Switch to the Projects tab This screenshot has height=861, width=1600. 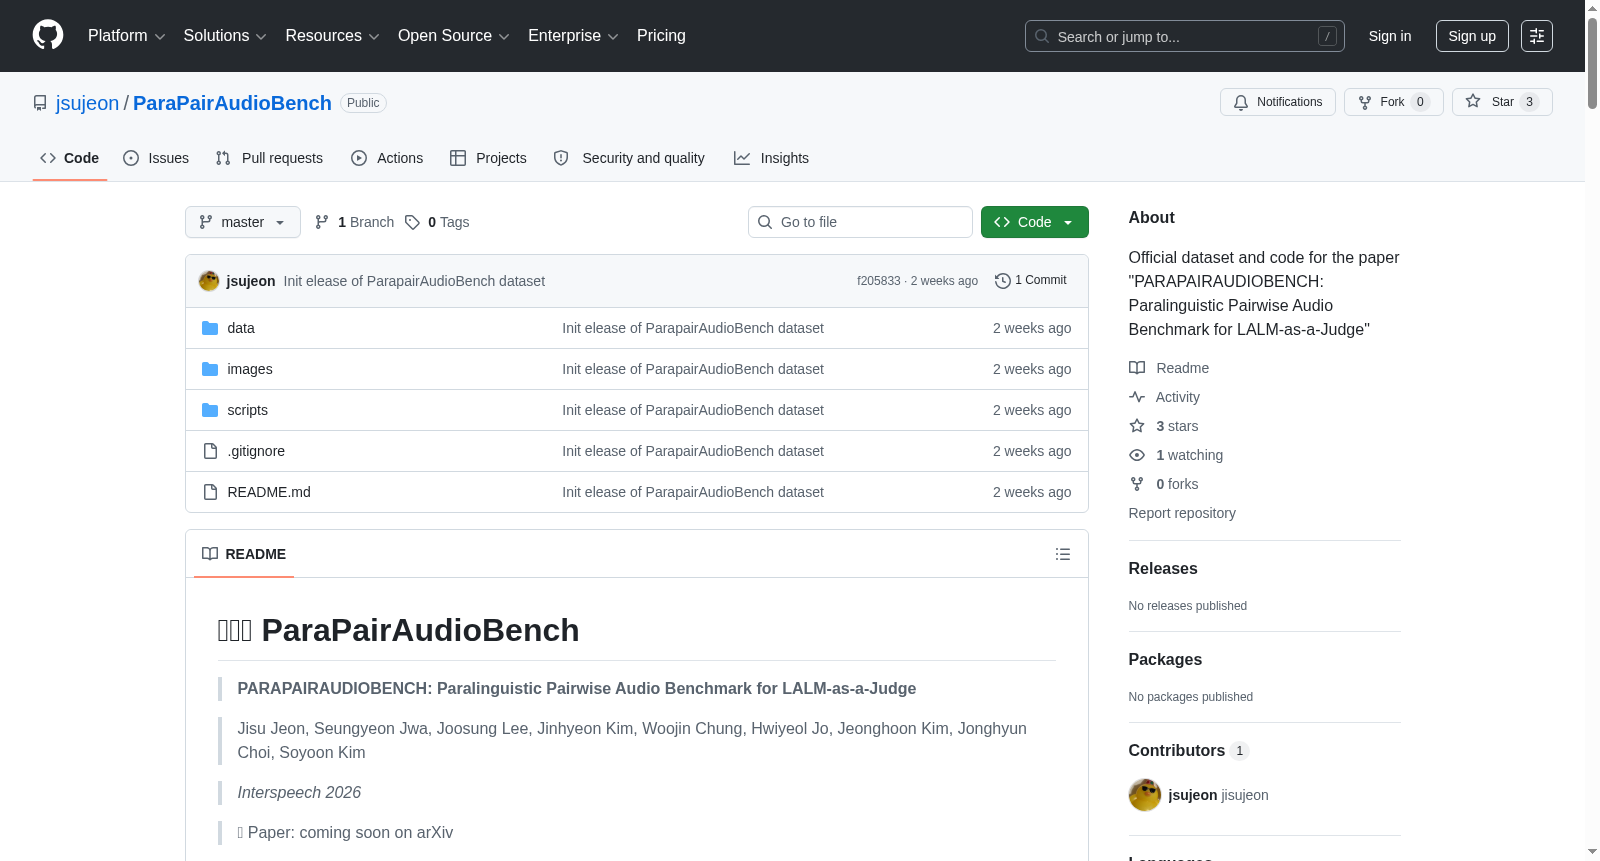click(488, 158)
